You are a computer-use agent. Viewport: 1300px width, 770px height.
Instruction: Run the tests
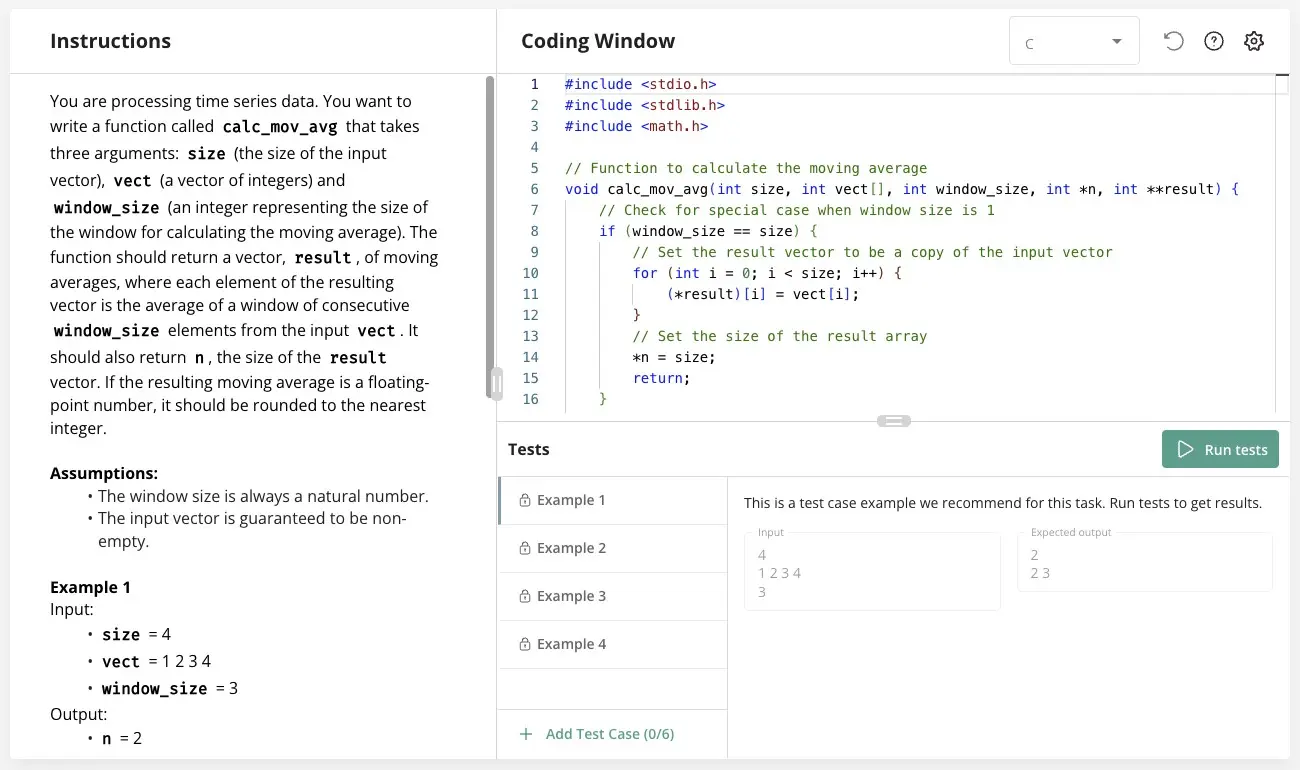coord(1220,449)
